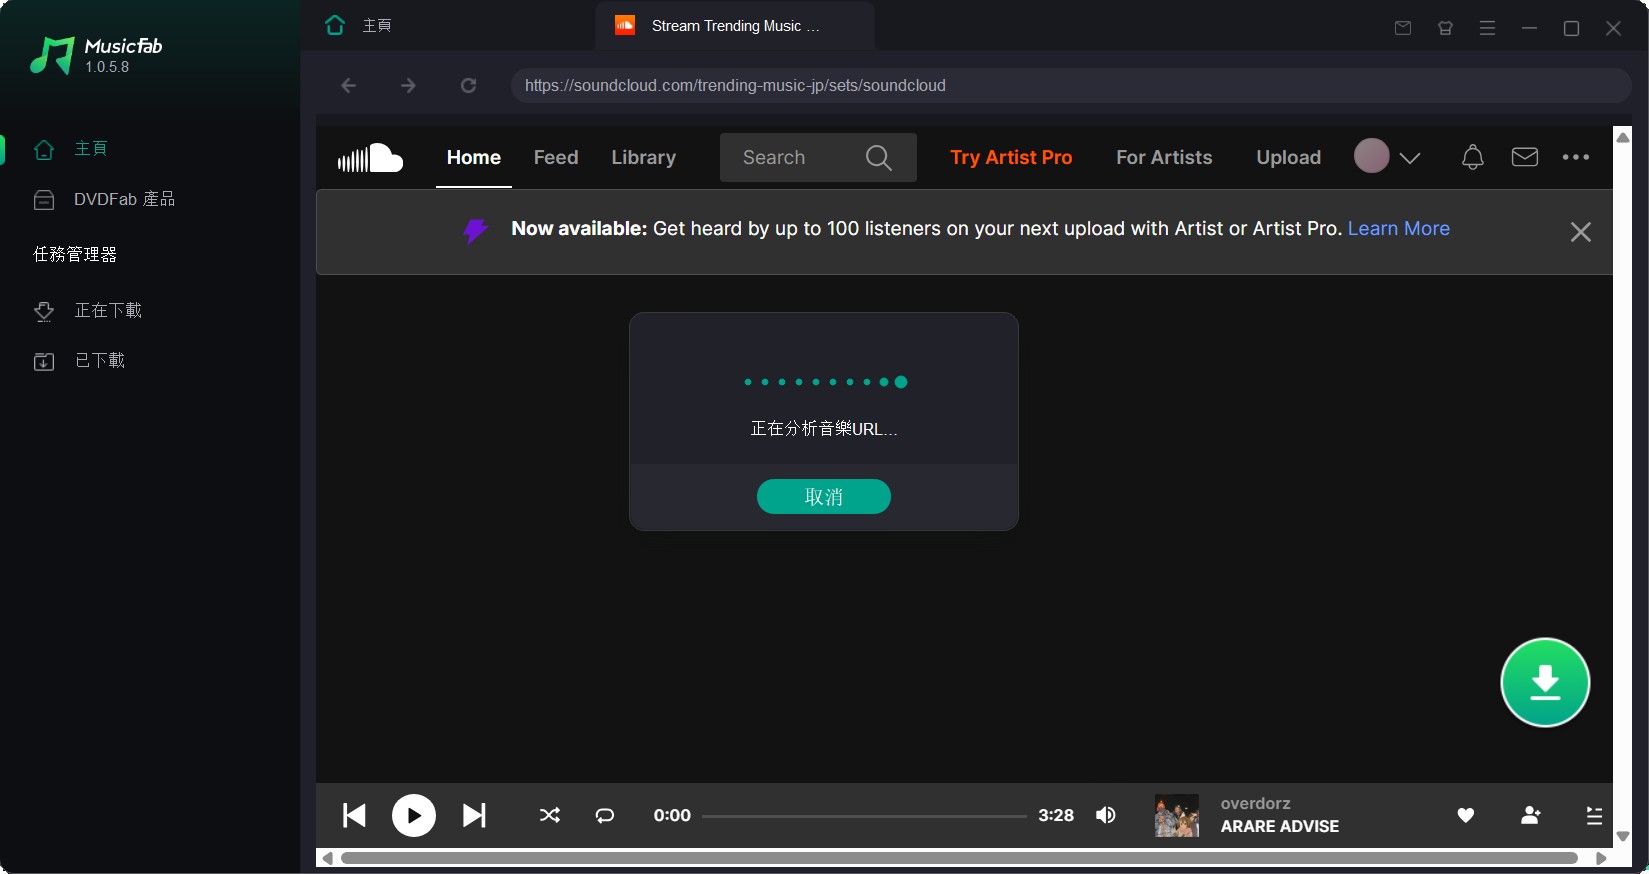The image size is (1649, 874).
Task: Click the vertical scrollbar down arrow
Action: tap(1623, 836)
